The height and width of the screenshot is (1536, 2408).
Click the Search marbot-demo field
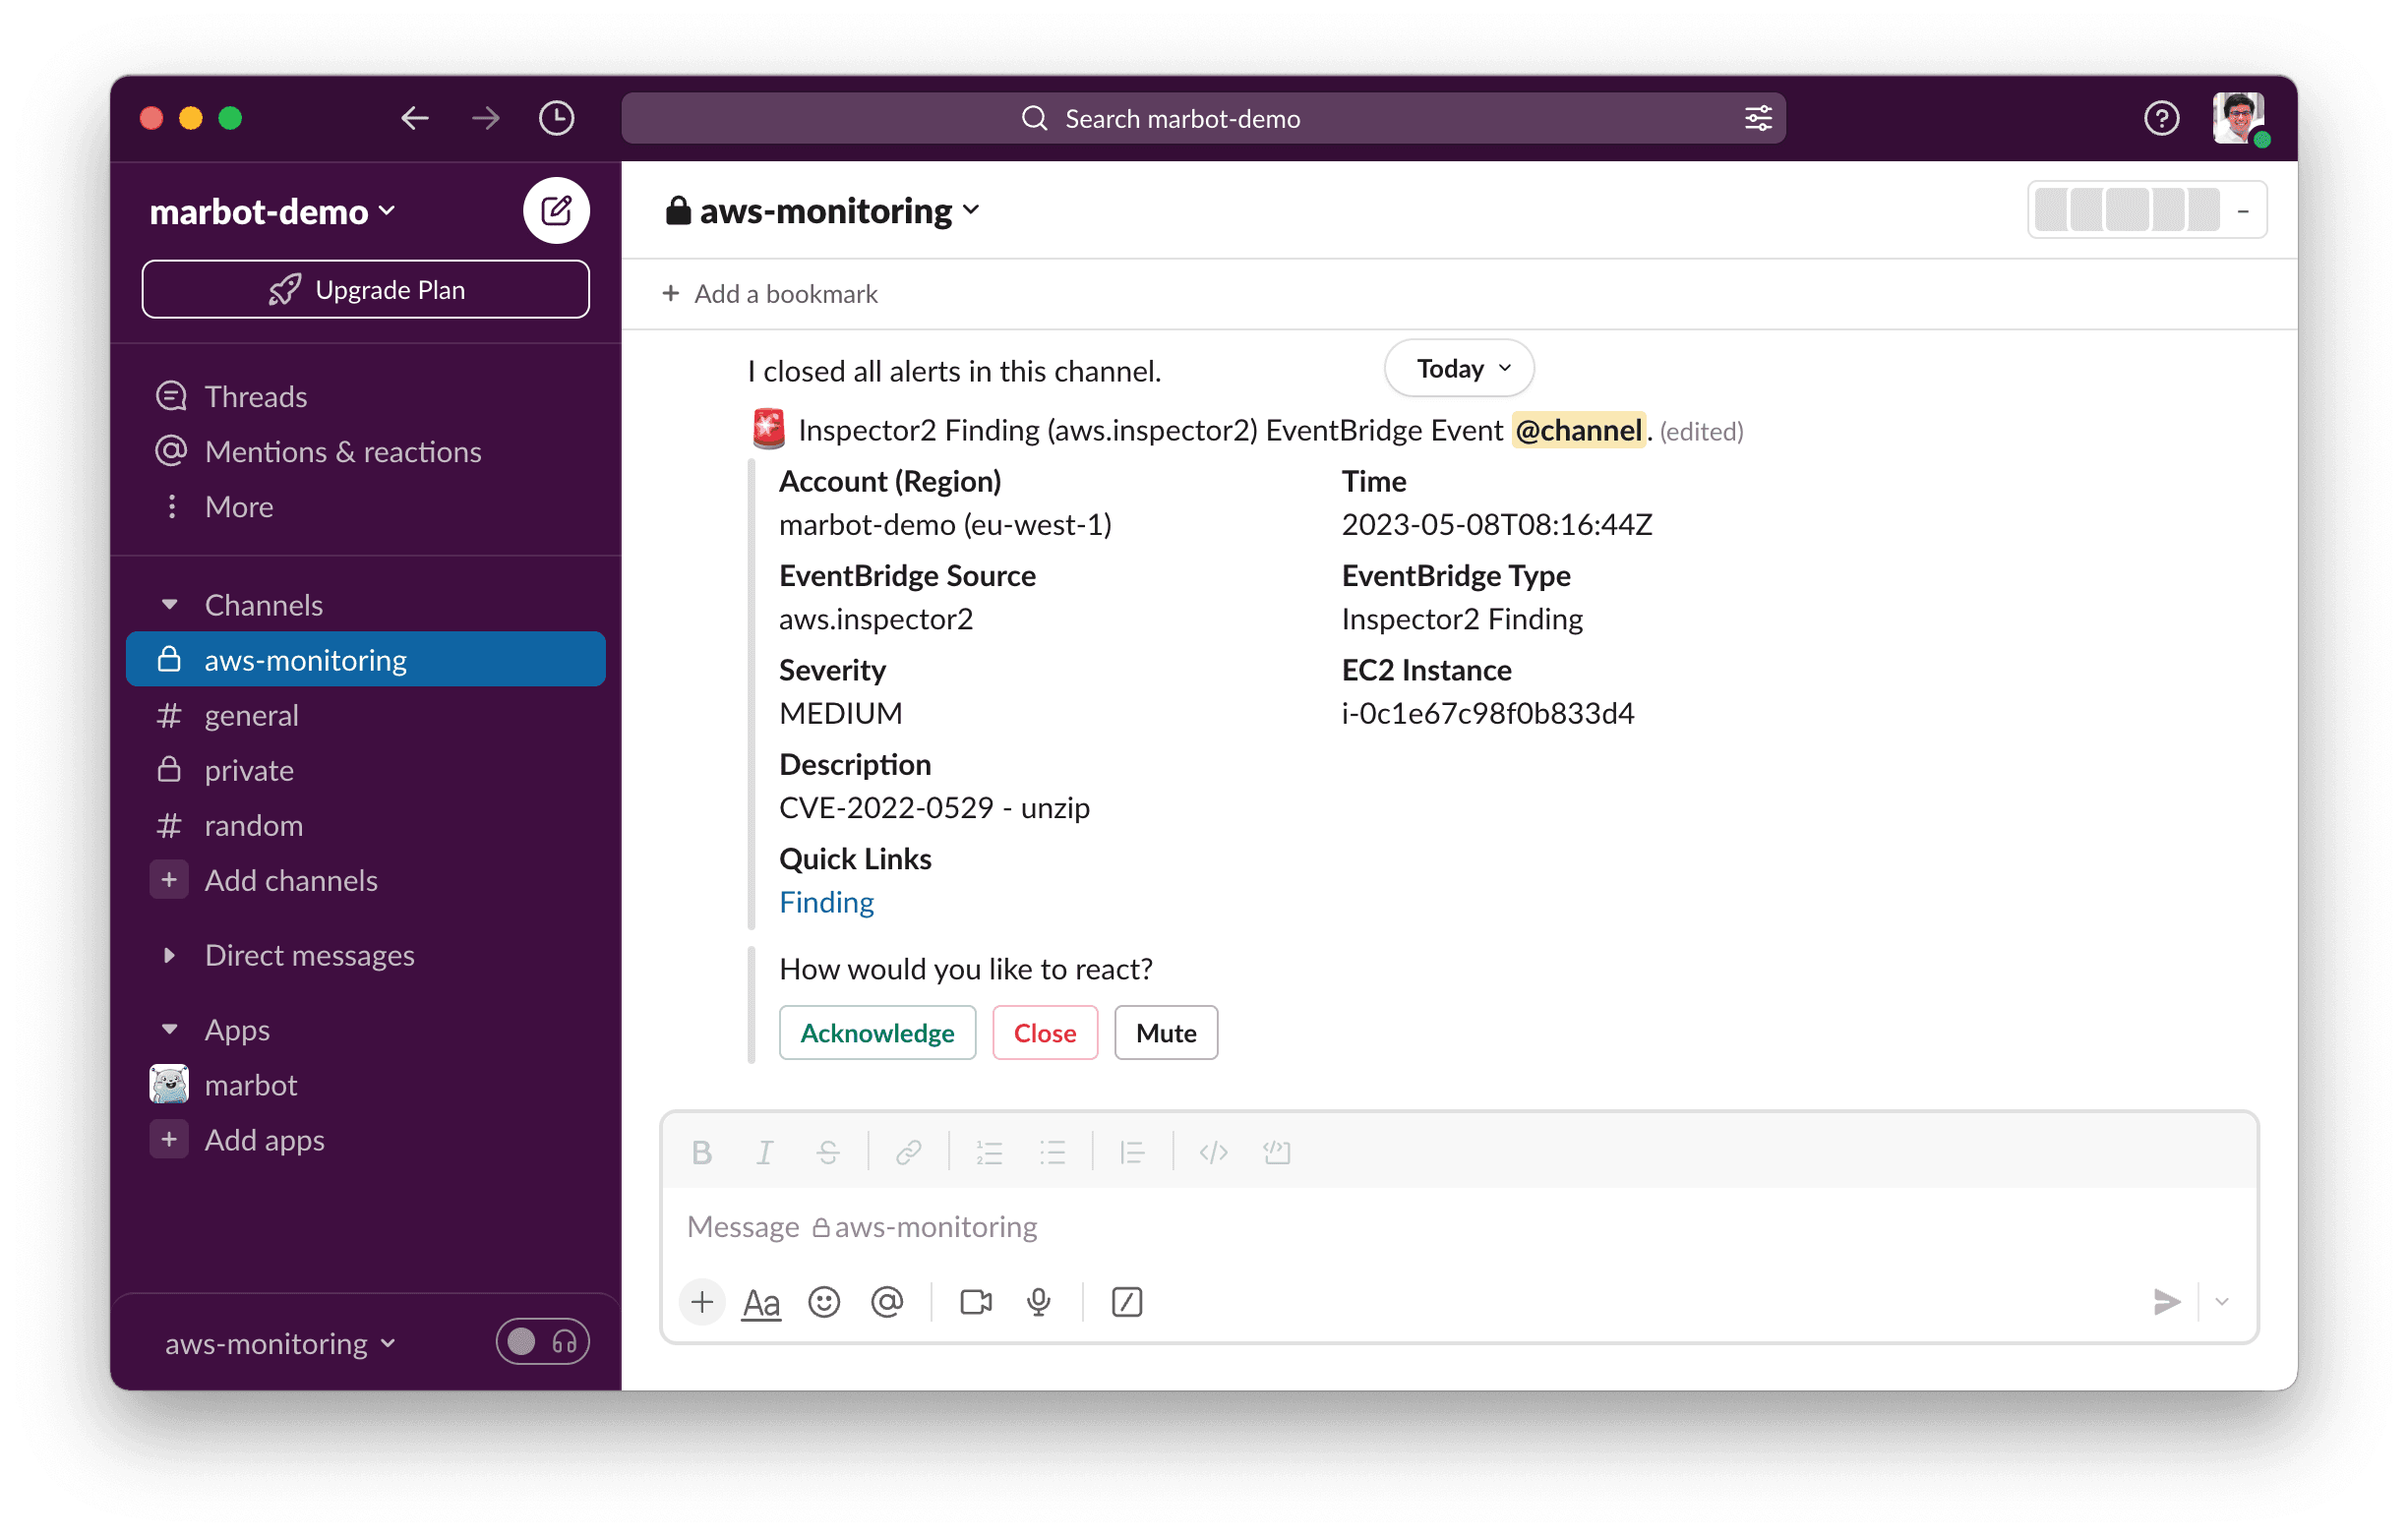(x=1203, y=118)
